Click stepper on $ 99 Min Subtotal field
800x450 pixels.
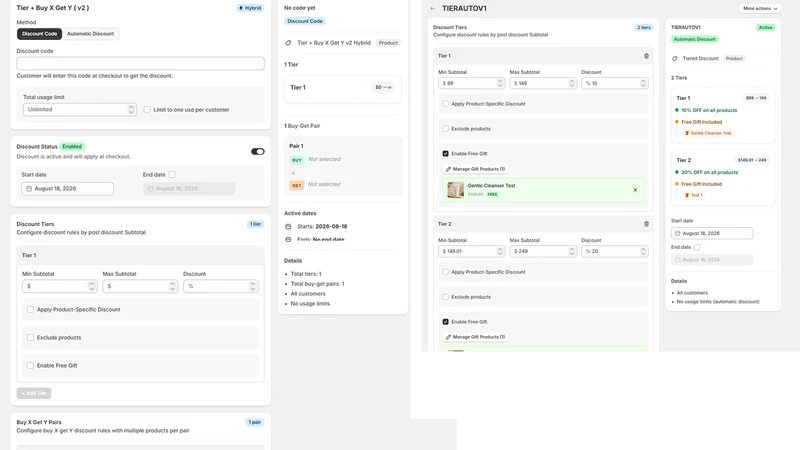click(x=500, y=83)
